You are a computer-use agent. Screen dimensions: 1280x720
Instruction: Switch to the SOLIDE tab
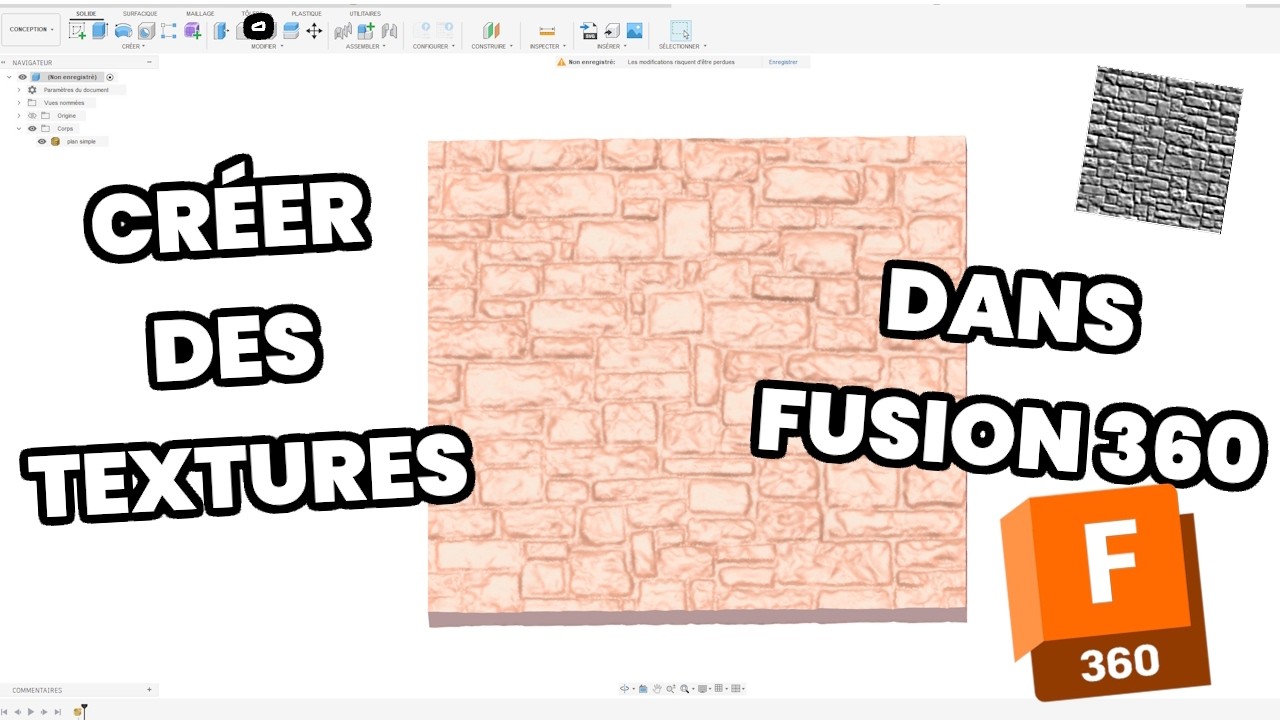coord(86,13)
